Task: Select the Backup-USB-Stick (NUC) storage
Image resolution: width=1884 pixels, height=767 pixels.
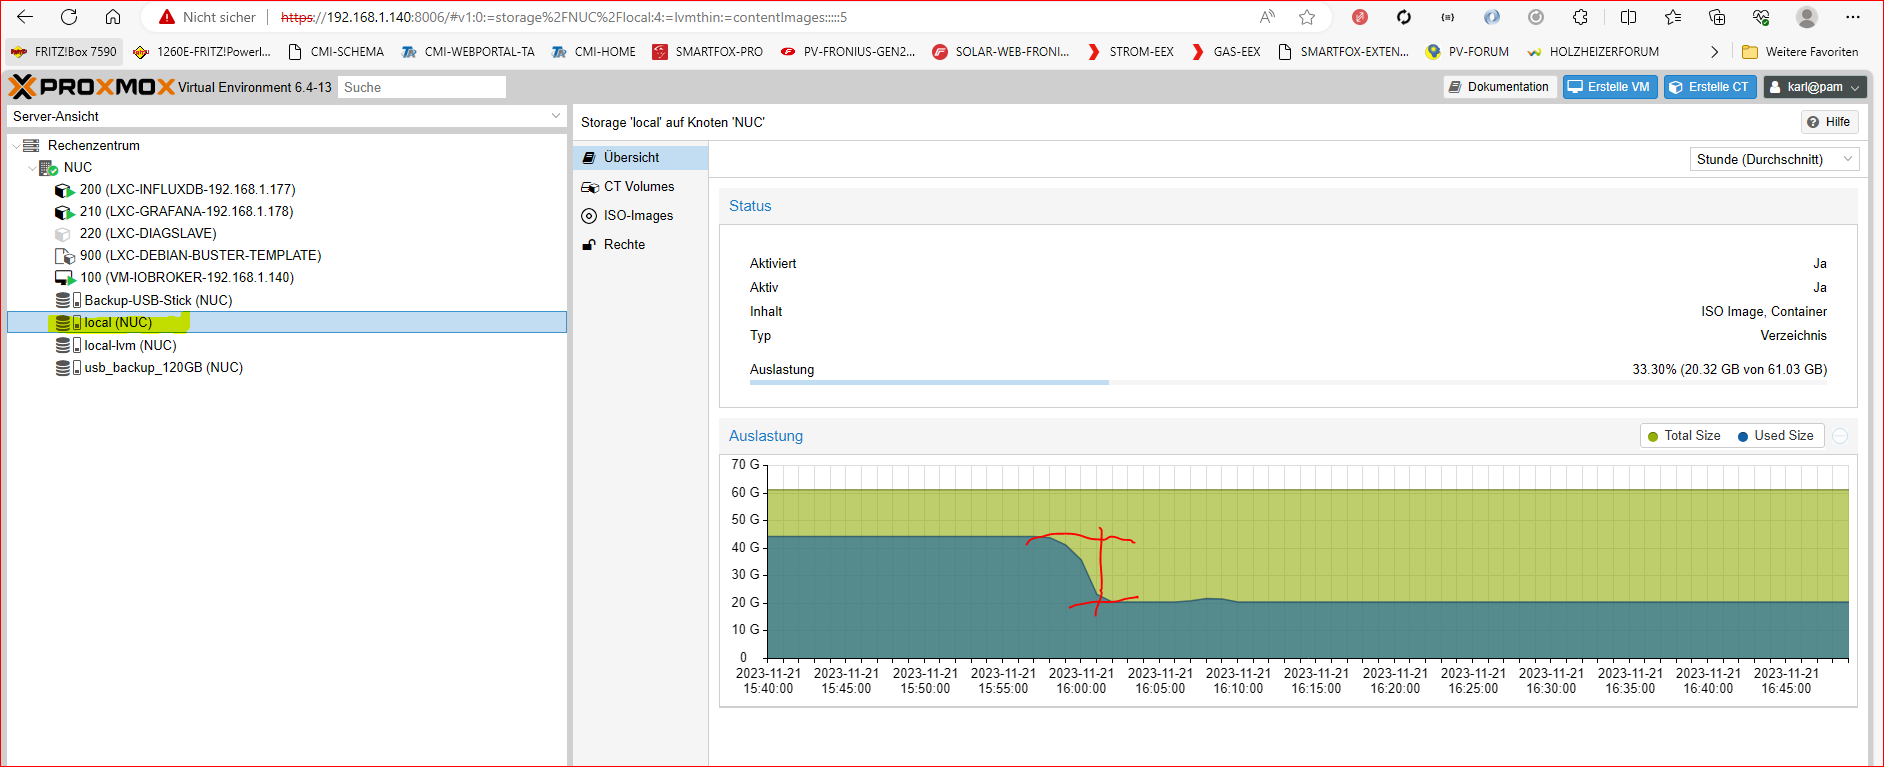Action: (x=158, y=300)
